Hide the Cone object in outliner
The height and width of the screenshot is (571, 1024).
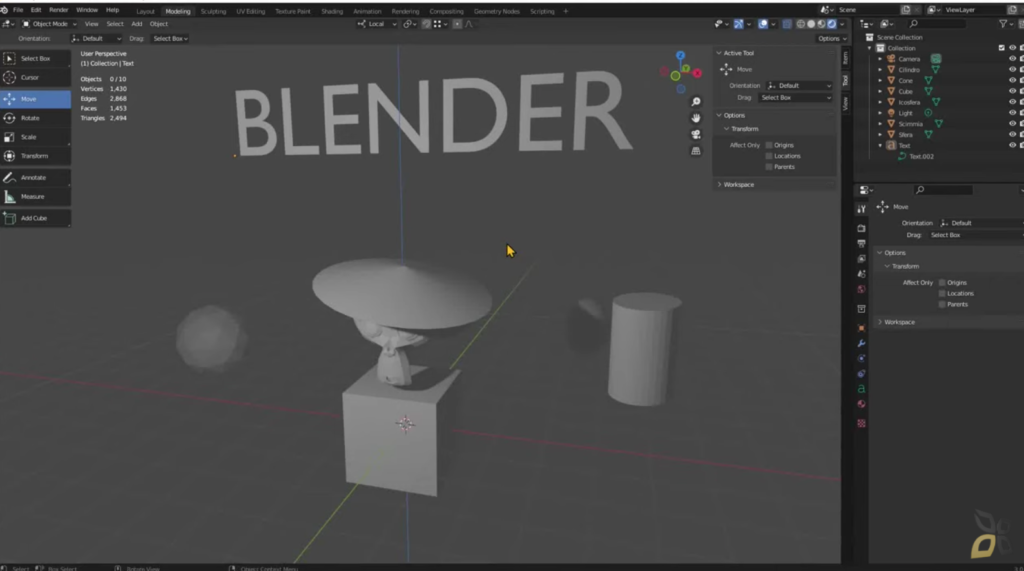tap(1012, 80)
